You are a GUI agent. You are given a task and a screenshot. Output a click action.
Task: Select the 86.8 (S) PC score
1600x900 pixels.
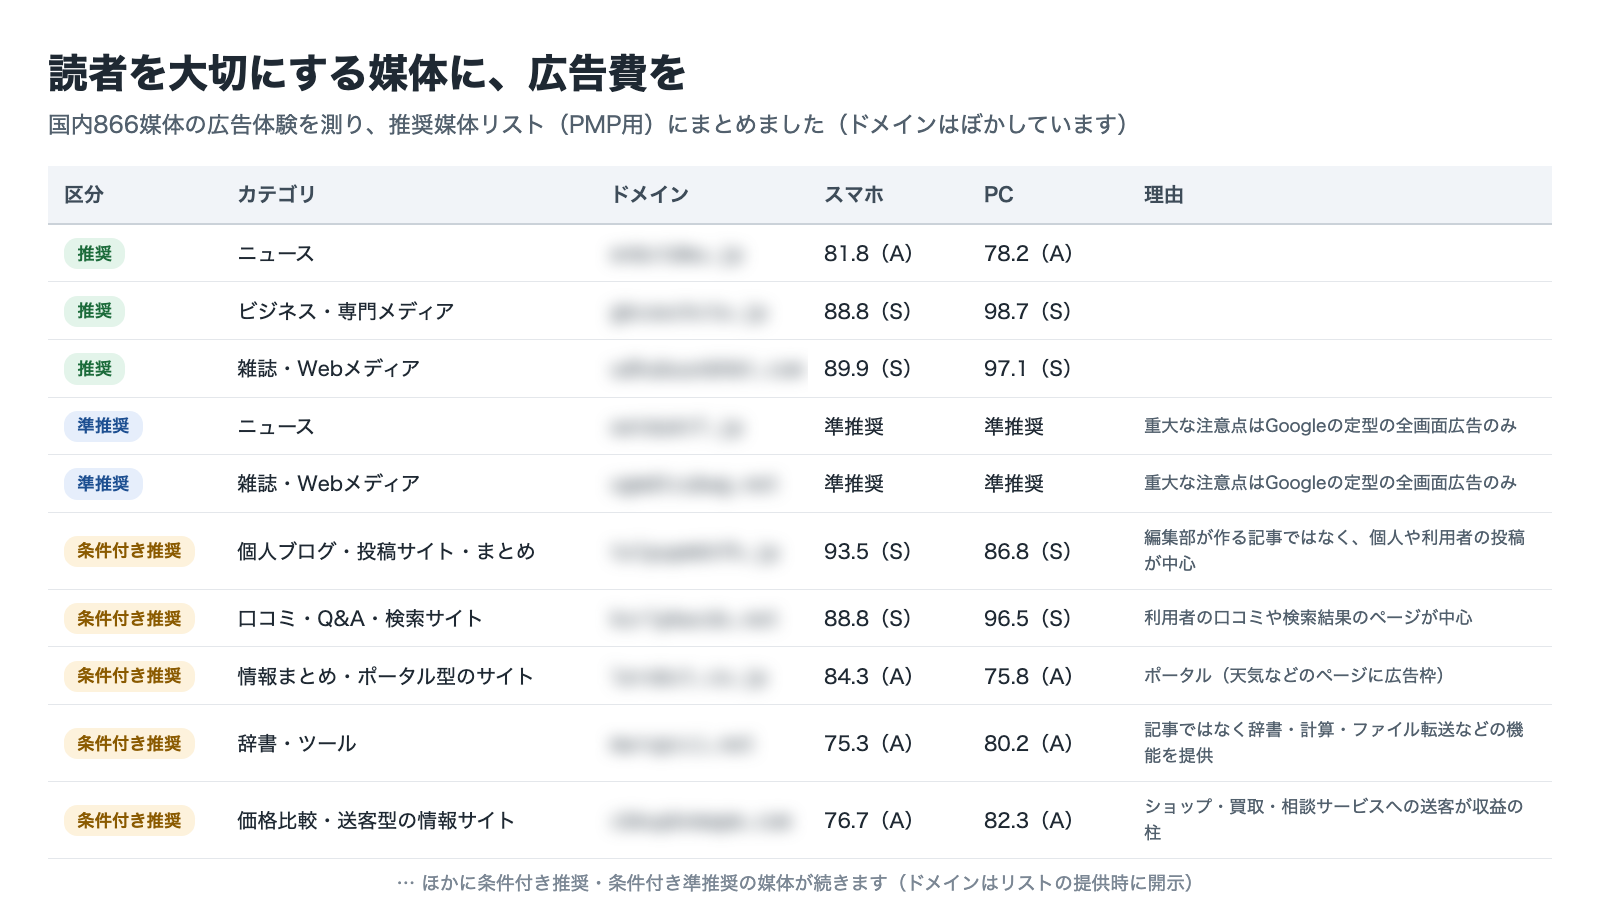[x=1028, y=551]
